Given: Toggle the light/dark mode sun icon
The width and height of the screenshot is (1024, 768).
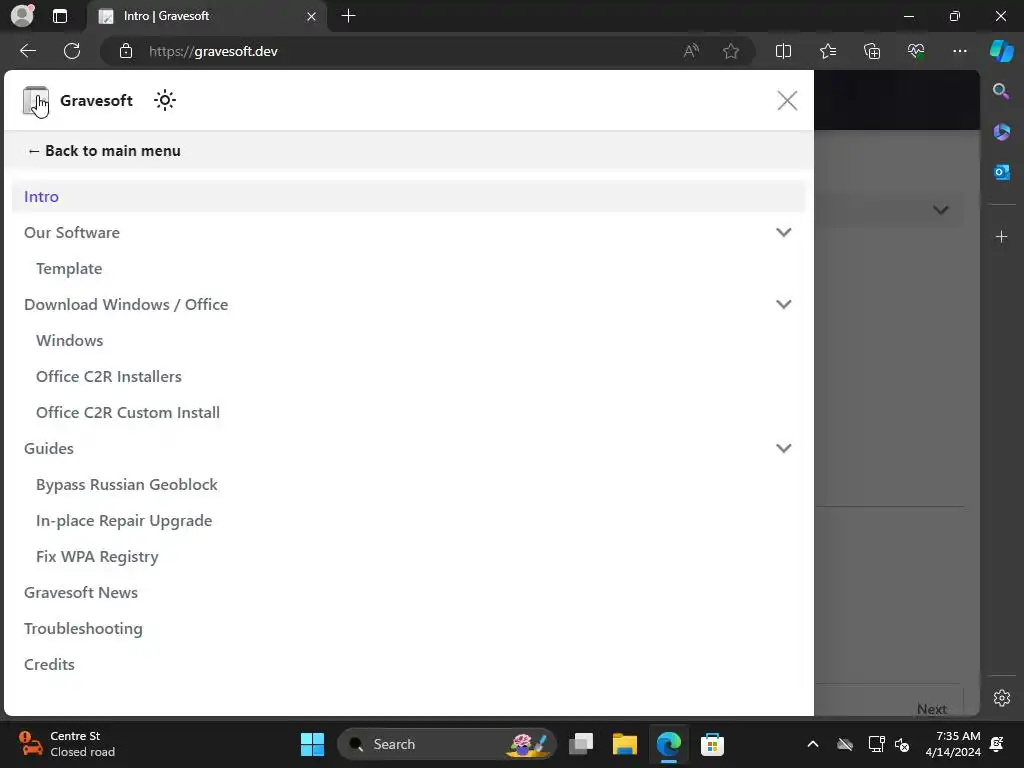Looking at the screenshot, I should click(165, 100).
